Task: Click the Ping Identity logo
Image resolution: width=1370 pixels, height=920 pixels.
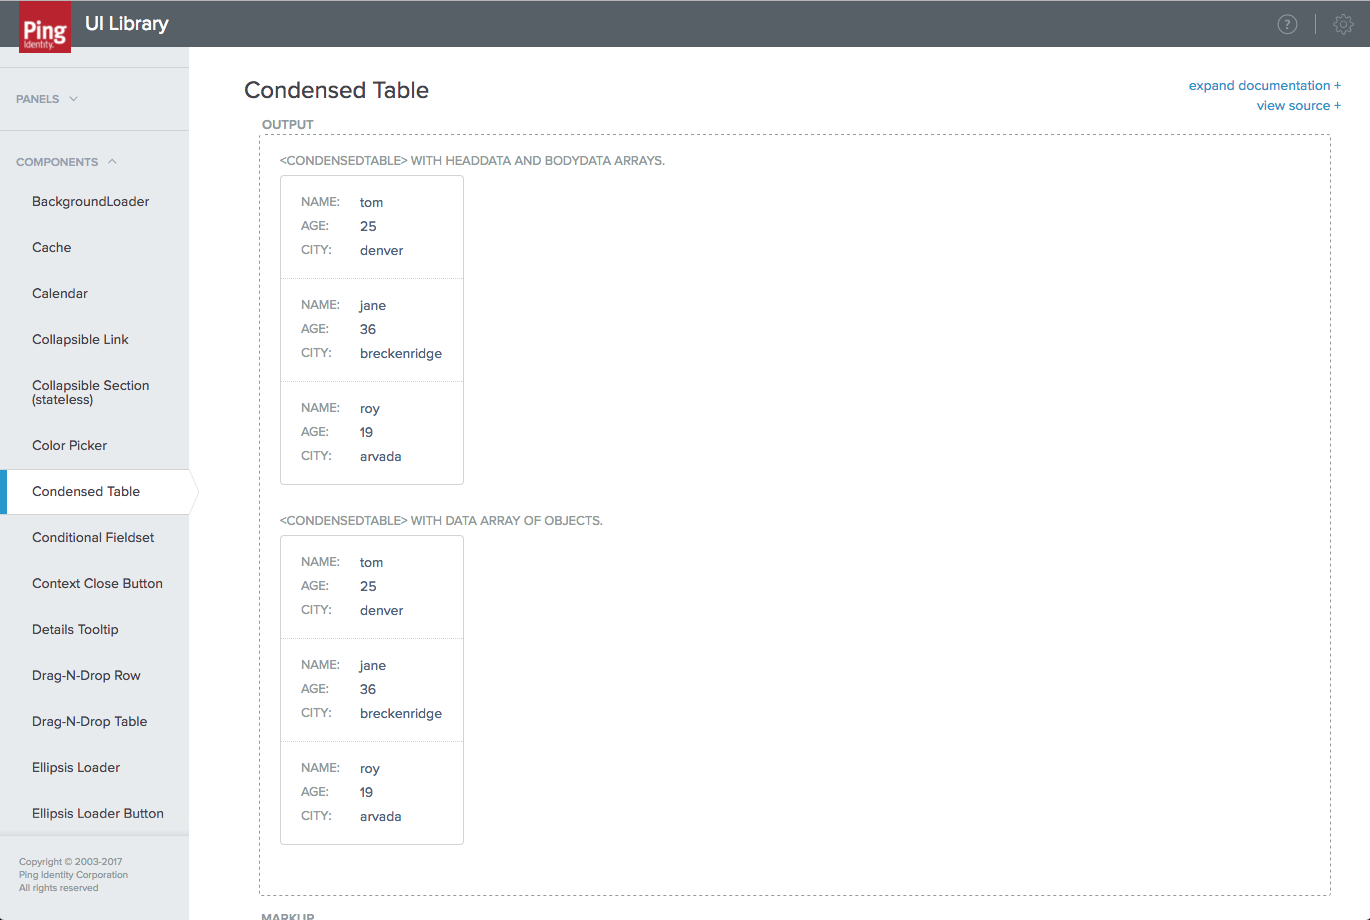Action: coord(45,27)
